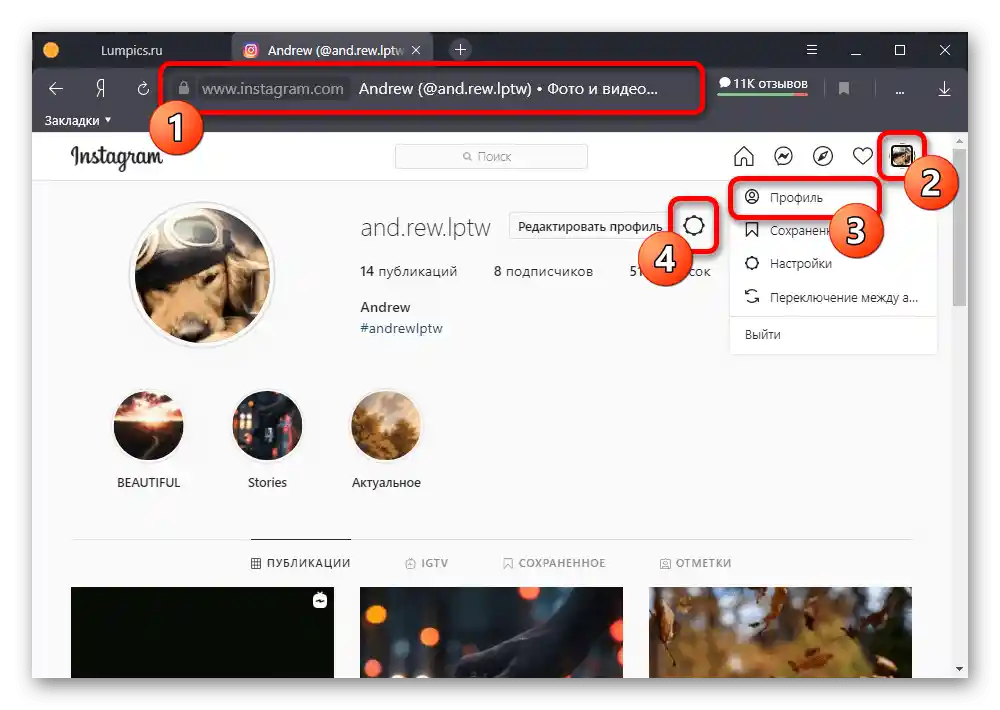Focus the Поиск search field
1000x710 pixels.
tap(491, 156)
